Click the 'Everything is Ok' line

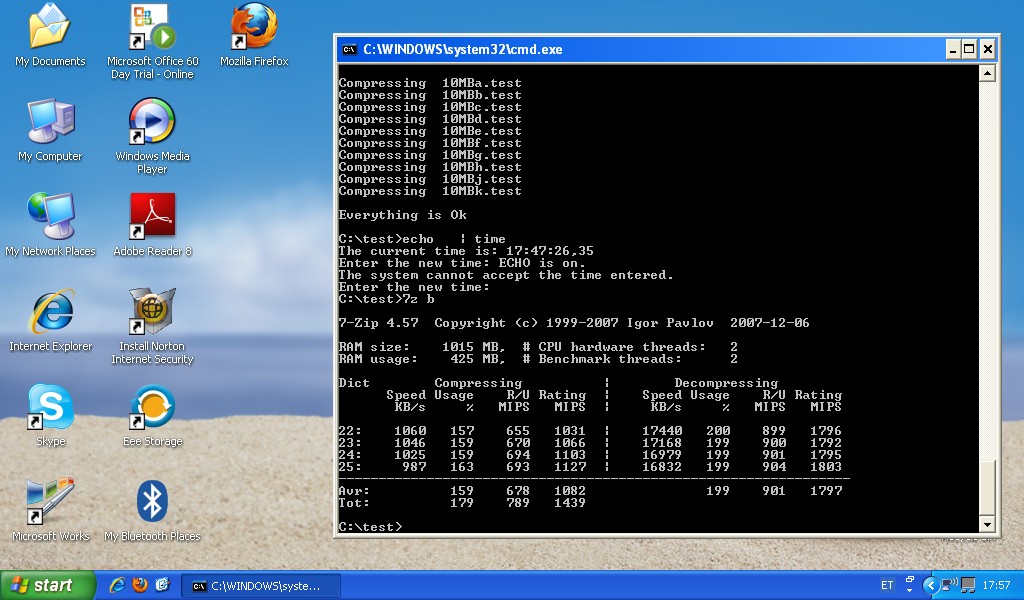402,215
